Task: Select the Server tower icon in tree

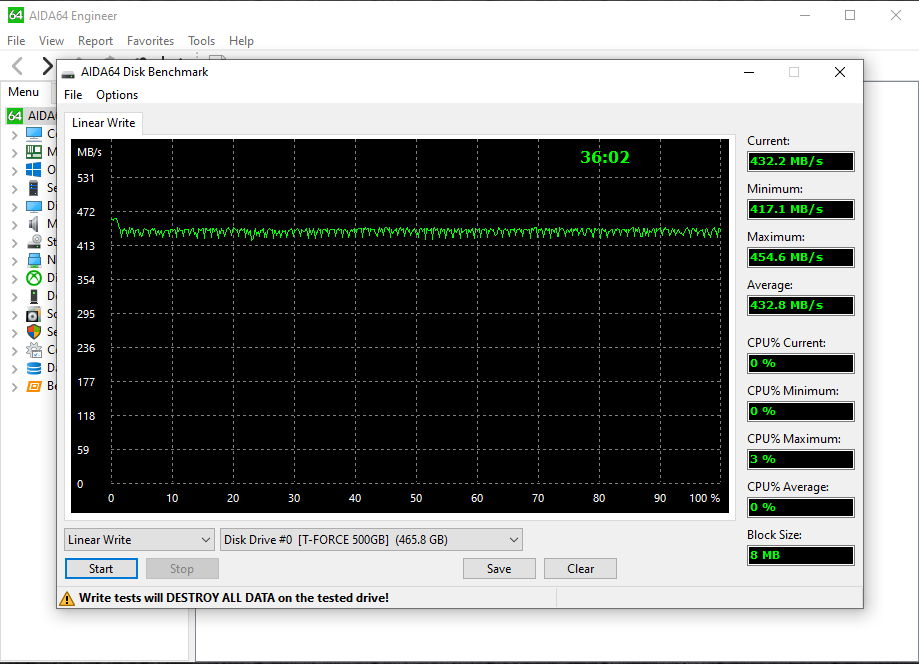Action: 34,188
